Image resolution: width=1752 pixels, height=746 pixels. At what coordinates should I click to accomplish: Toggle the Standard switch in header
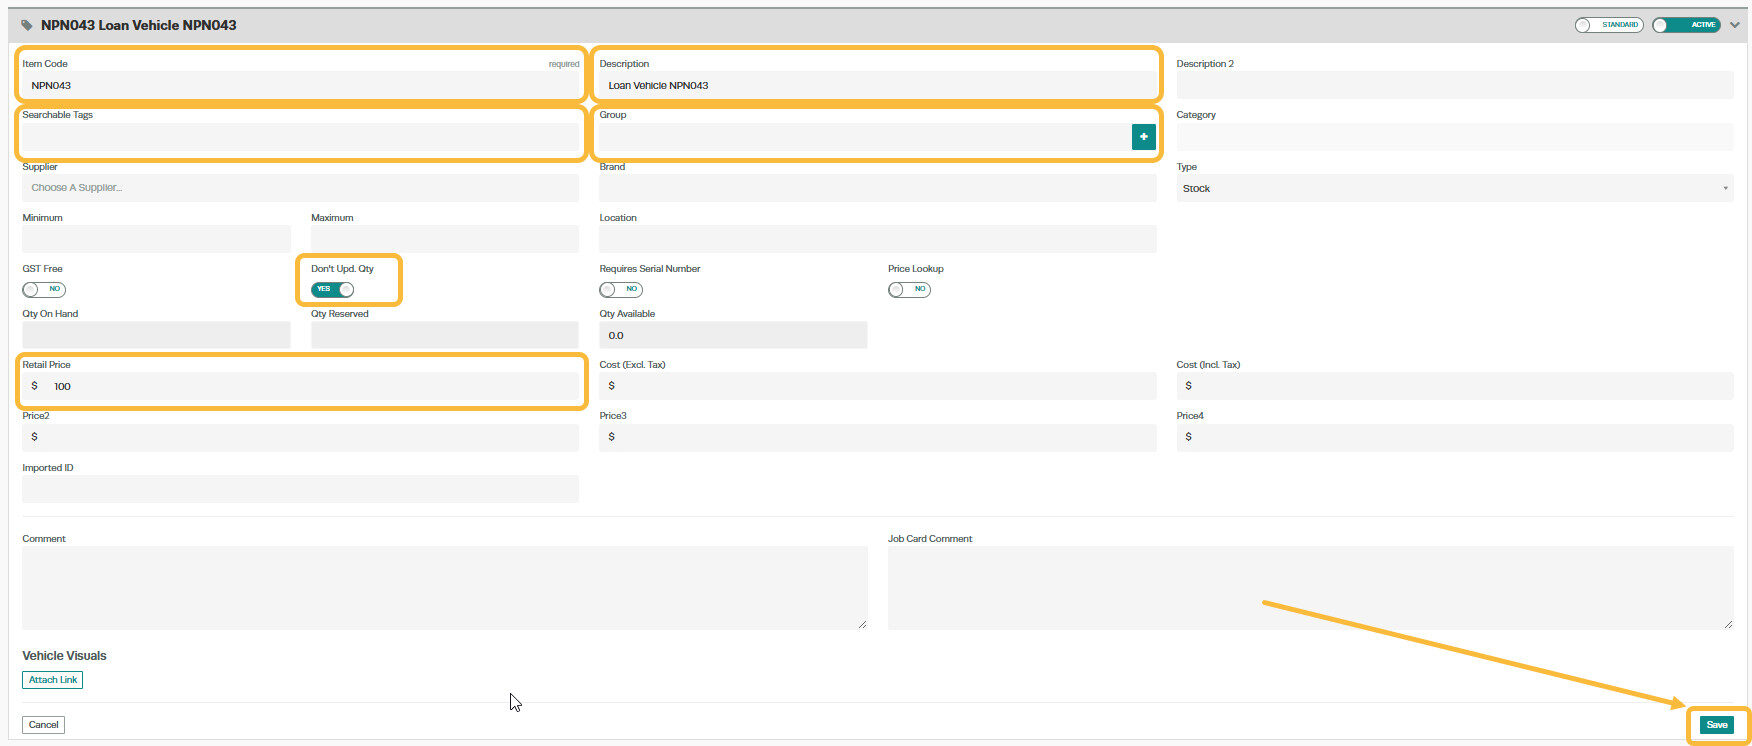[1608, 25]
